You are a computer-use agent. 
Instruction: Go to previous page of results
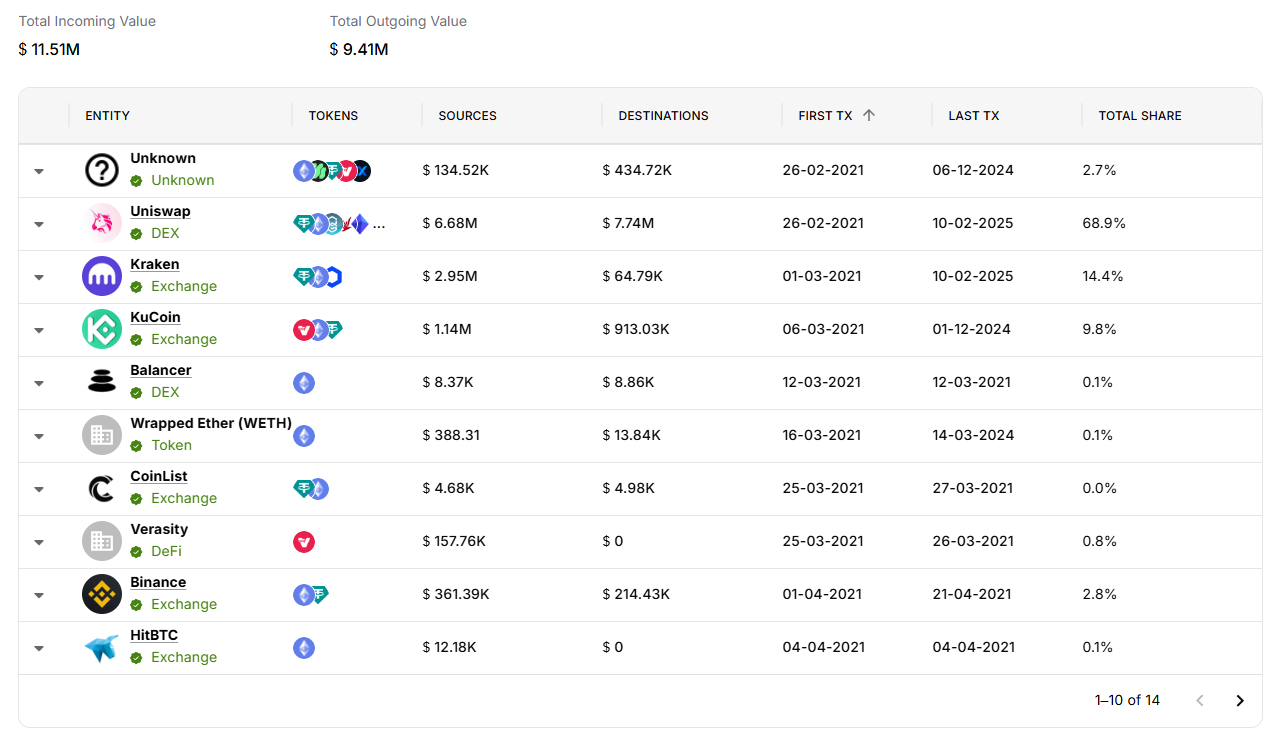click(1200, 701)
